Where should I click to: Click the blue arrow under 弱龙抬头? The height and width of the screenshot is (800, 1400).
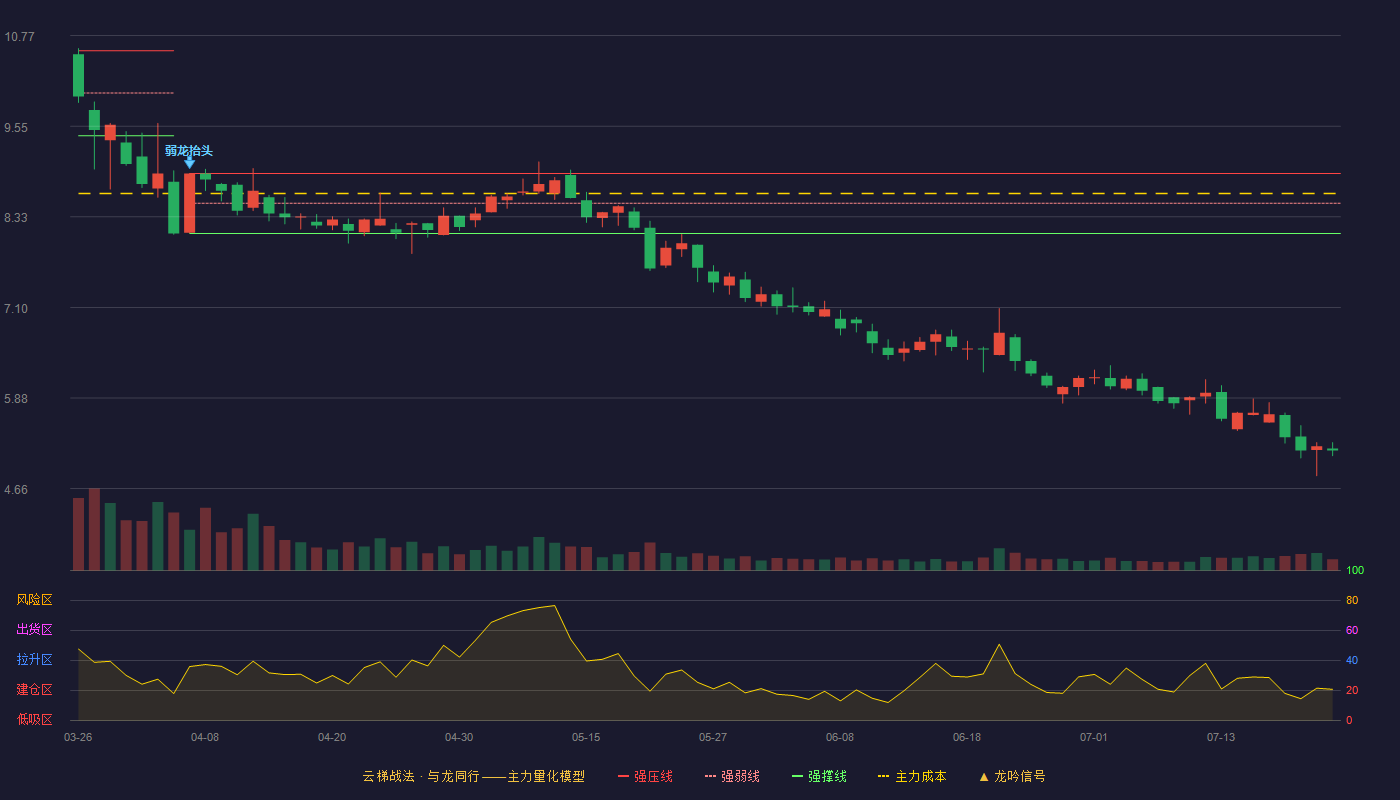tap(189, 163)
